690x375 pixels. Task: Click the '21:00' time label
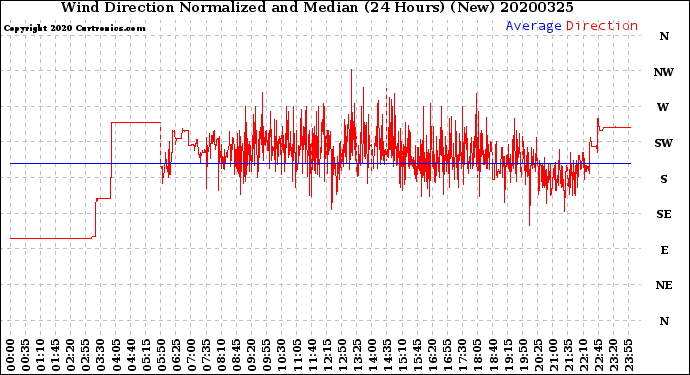point(554,355)
